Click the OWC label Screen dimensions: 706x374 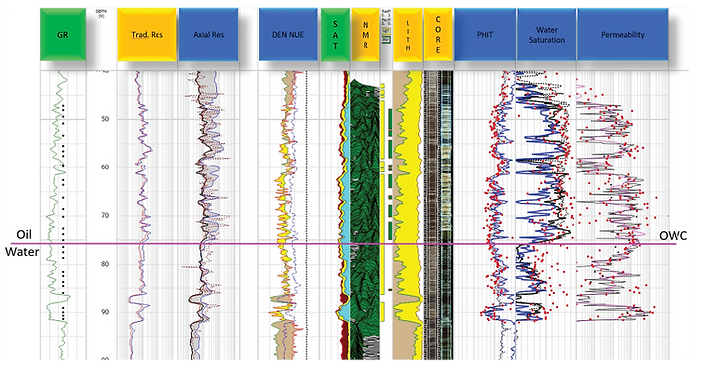coord(673,236)
